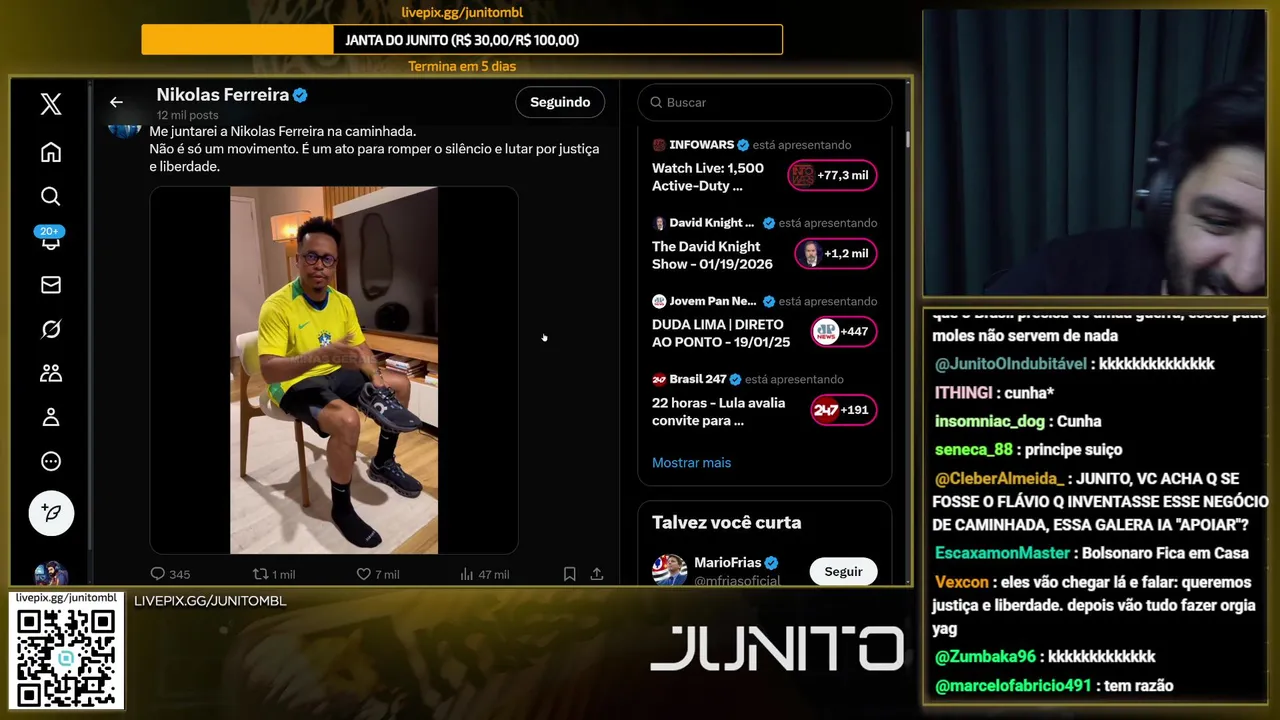Screen dimensions: 1280x720
Task: Open Jovem Pan live +447 badge
Action: pyautogui.click(x=843, y=332)
